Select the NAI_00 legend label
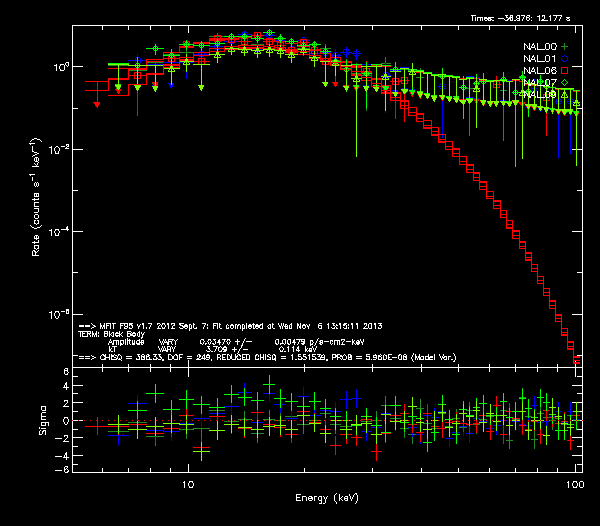600x526 pixels. point(539,46)
